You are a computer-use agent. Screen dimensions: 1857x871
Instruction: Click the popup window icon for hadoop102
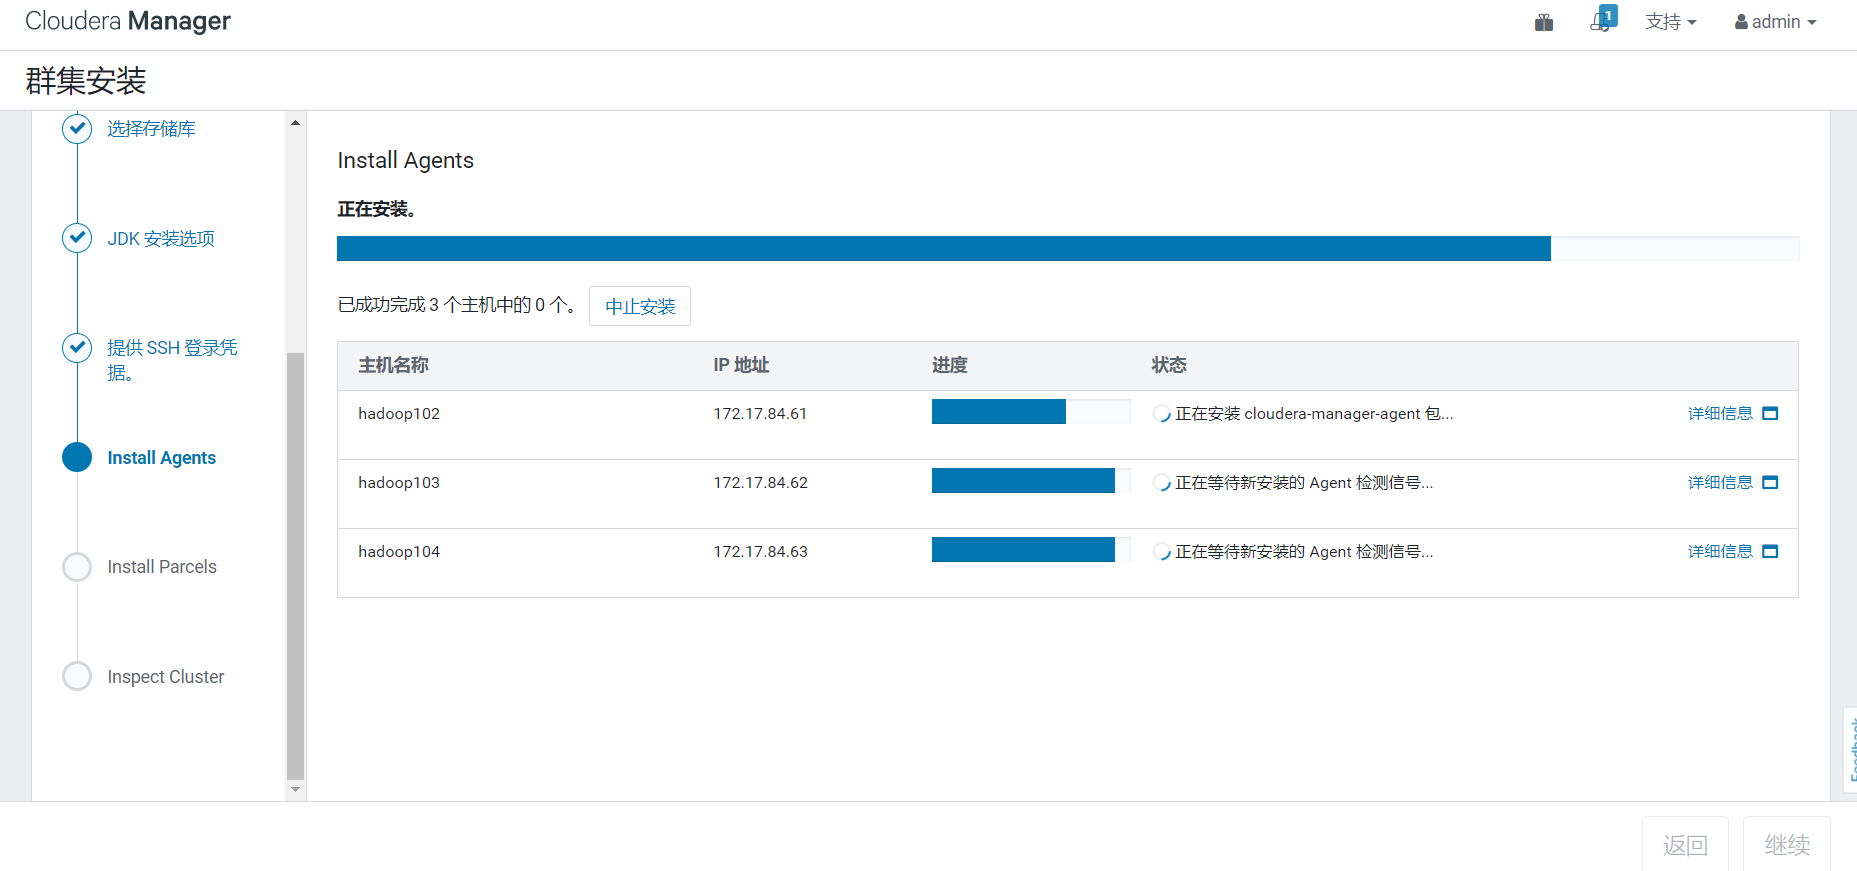(x=1770, y=414)
